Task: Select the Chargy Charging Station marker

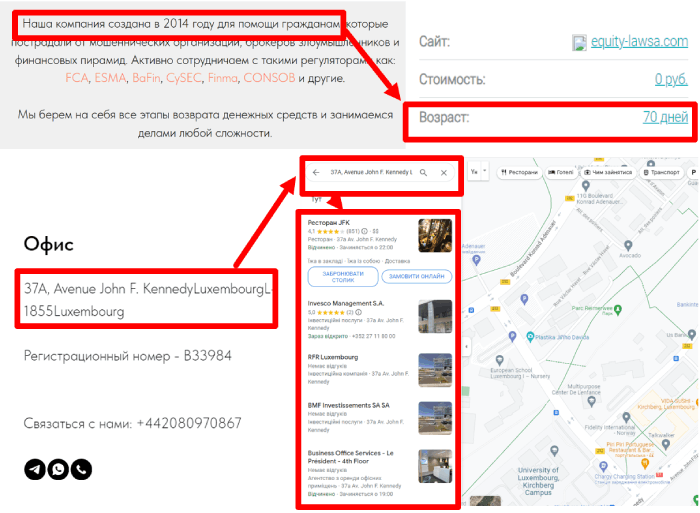Action: tap(603, 467)
